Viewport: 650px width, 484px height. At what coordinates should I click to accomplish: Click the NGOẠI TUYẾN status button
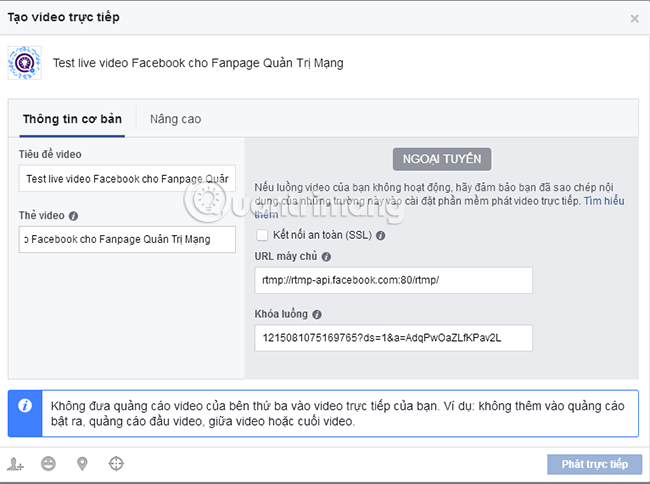(442, 159)
